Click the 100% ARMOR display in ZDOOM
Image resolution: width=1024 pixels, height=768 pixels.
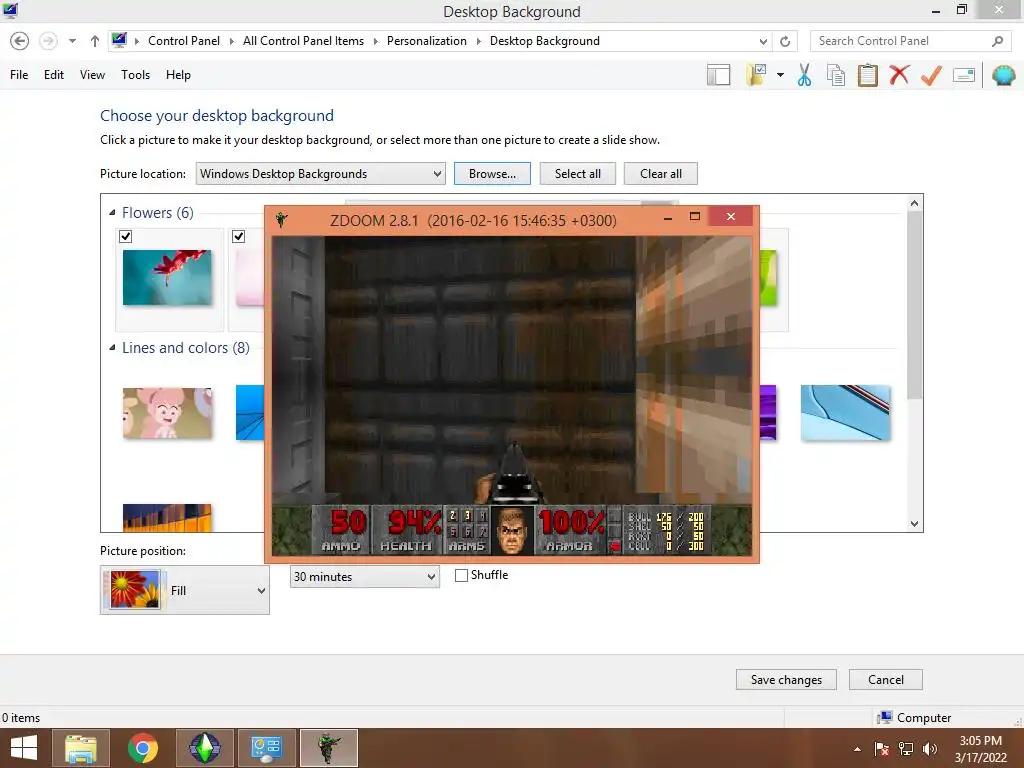[570, 530]
